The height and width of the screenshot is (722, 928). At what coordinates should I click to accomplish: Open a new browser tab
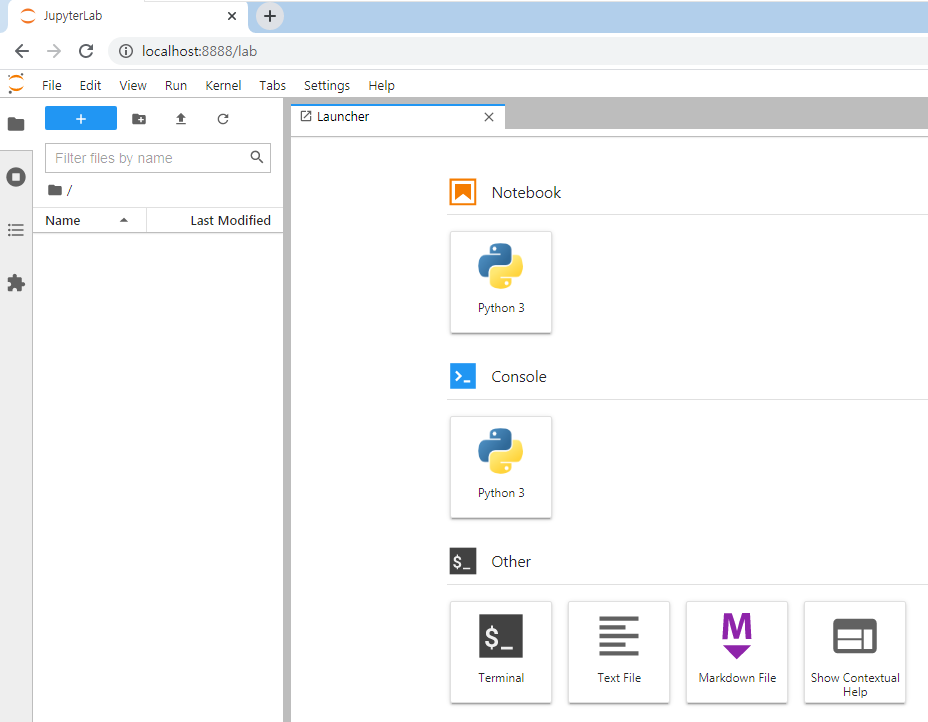click(270, 16)
